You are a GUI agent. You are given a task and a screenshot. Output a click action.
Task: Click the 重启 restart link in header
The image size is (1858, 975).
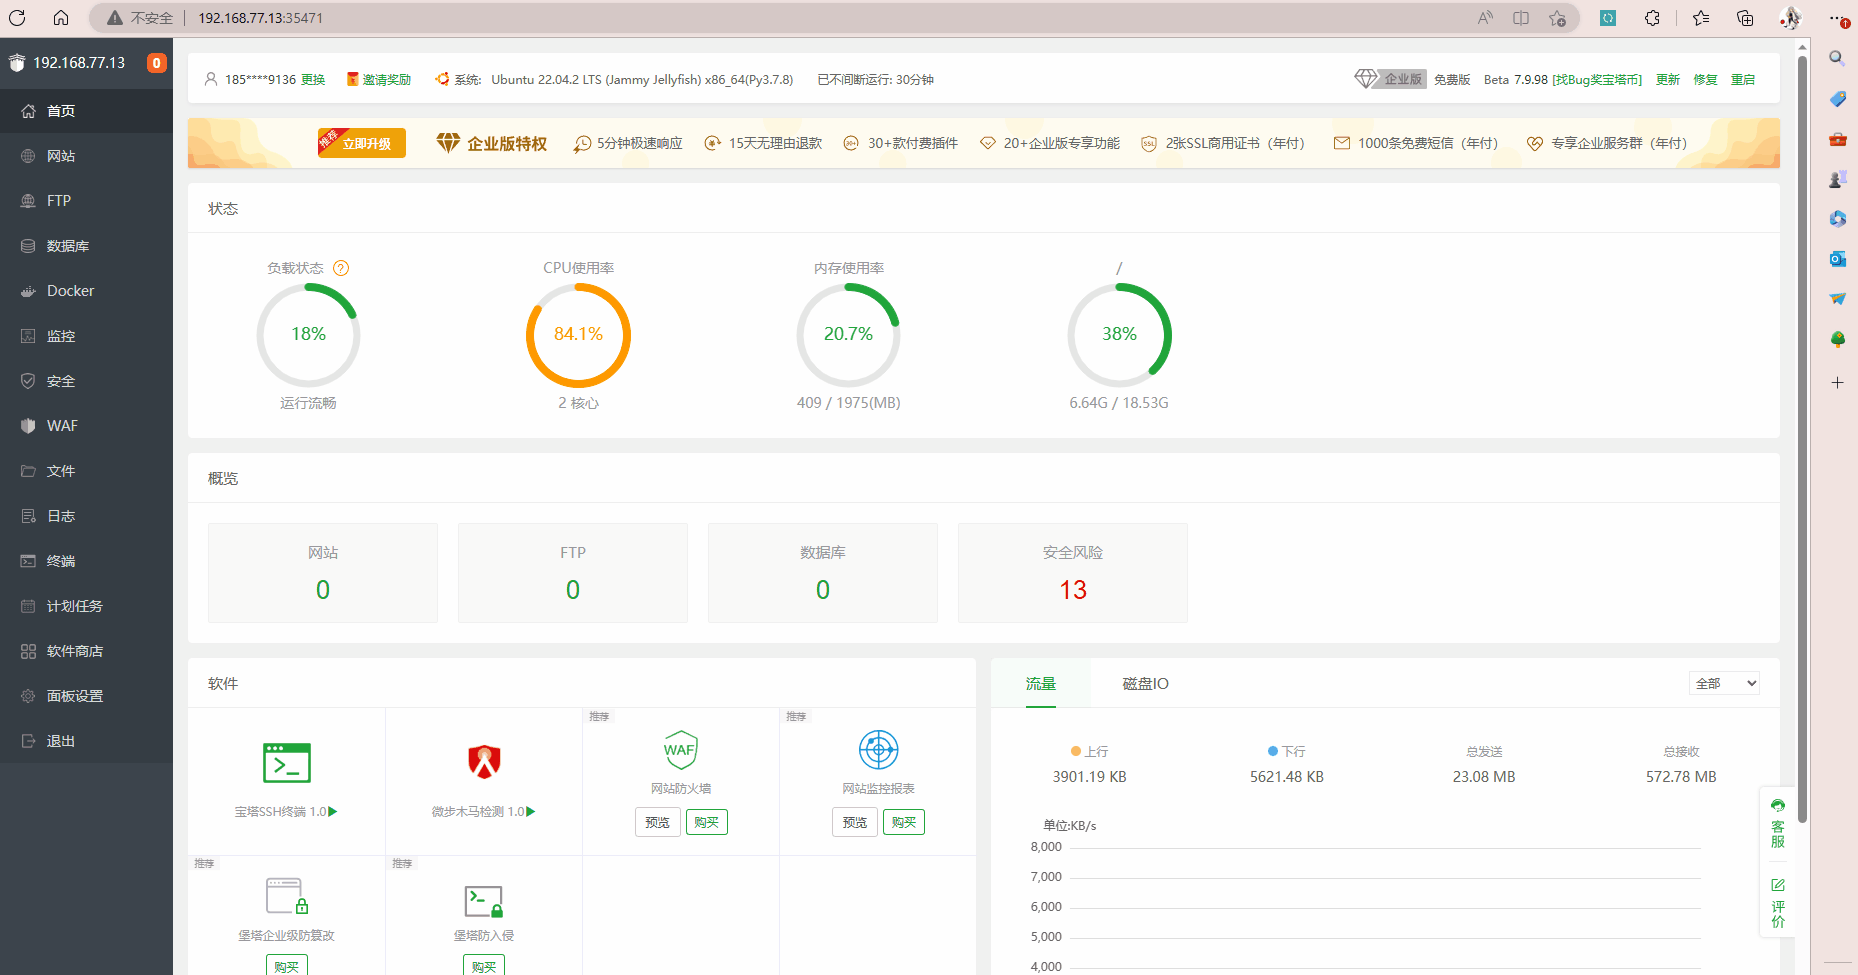[x=1743, y=80]
